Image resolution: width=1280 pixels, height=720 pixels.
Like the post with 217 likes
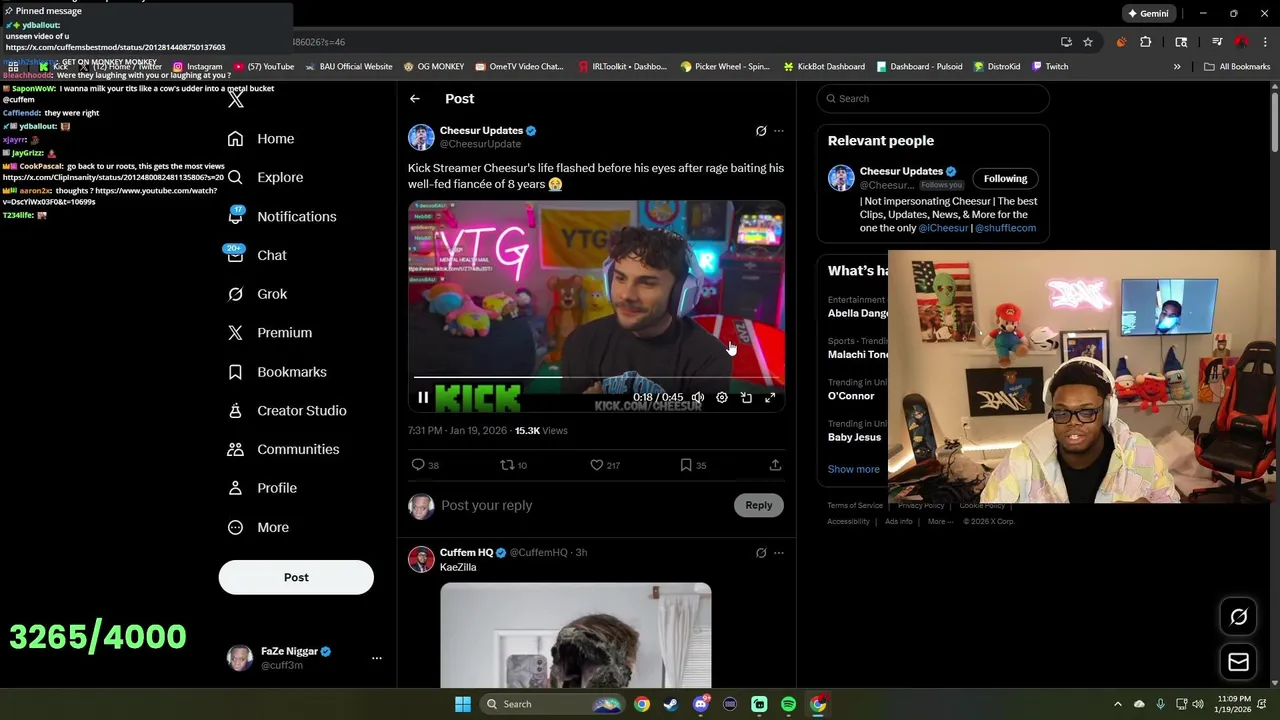coord(605,465)
